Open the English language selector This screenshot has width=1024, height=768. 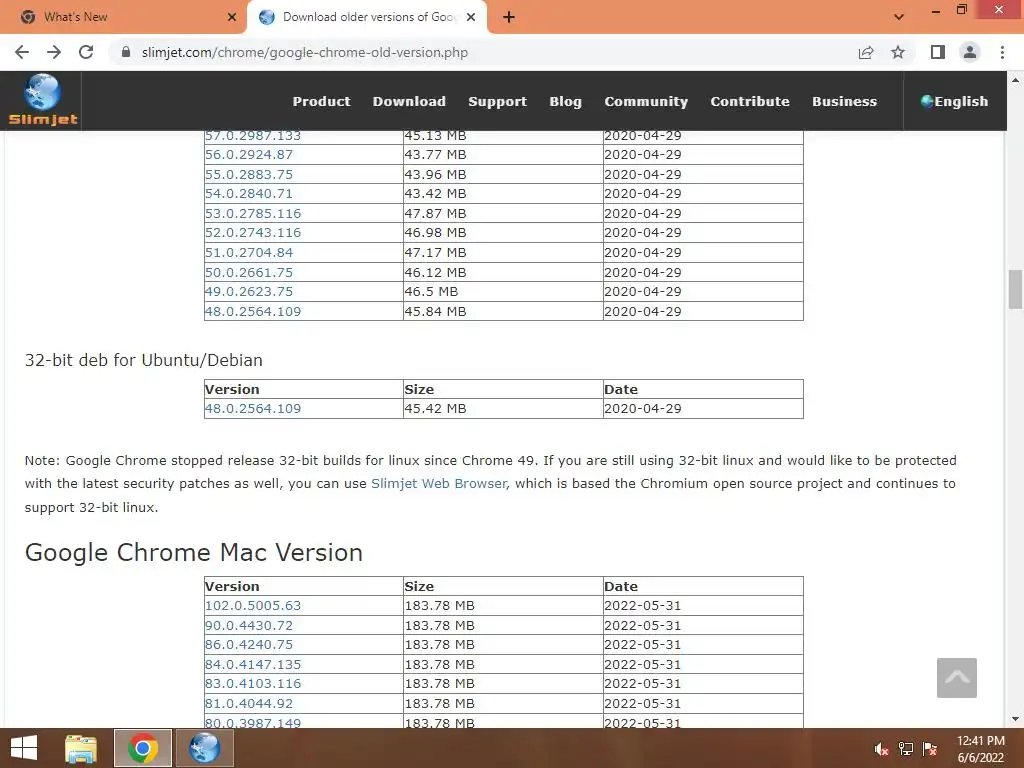click(954, 101)
